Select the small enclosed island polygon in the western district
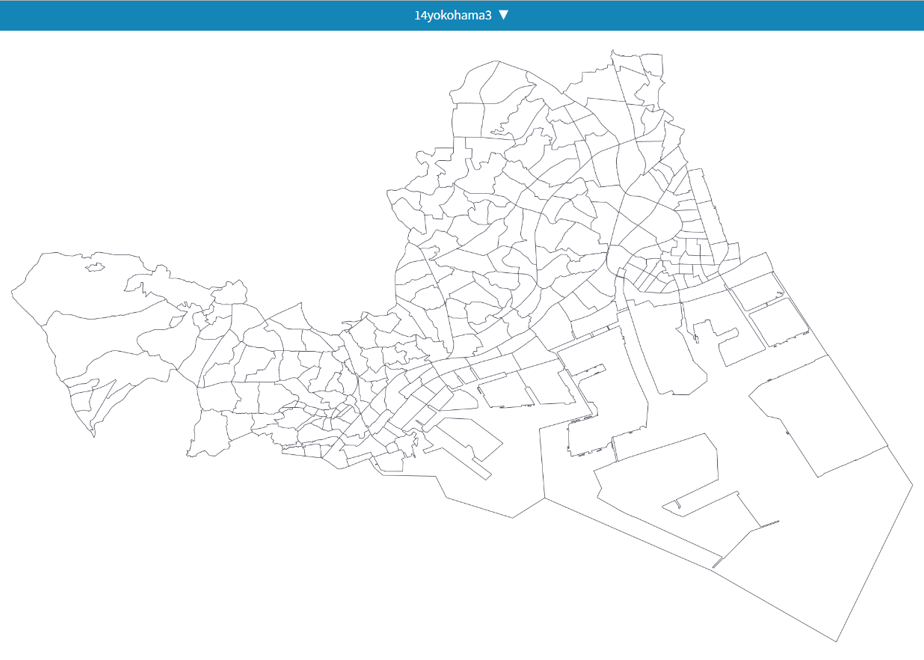924x660 pixels. [95, 268]
